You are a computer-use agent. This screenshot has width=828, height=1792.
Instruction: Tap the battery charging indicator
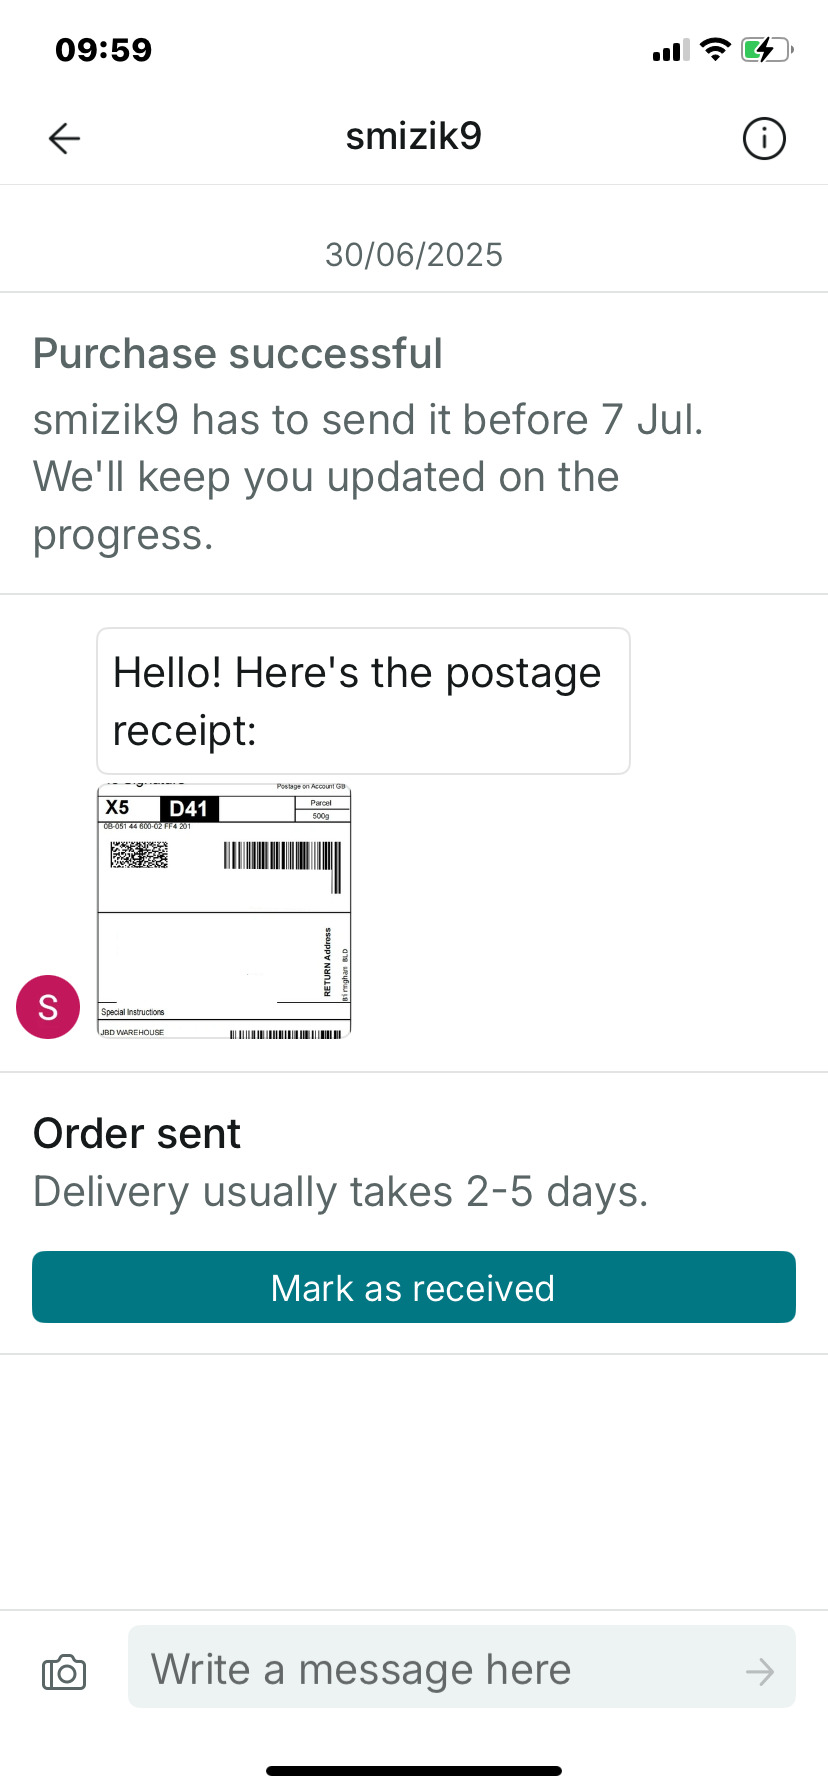tap(766, 50)
